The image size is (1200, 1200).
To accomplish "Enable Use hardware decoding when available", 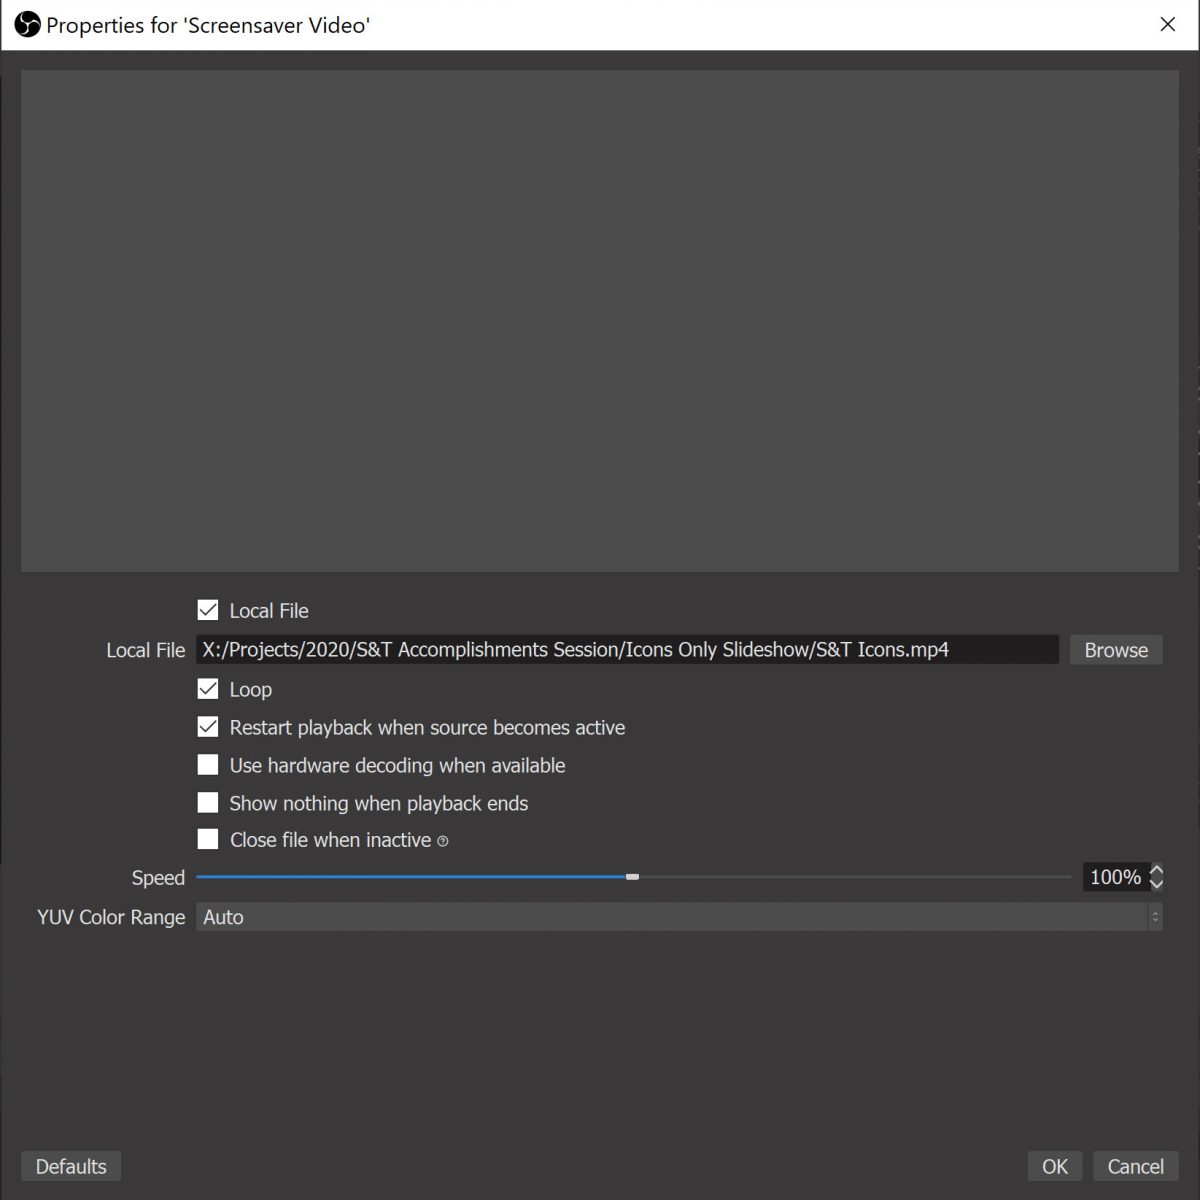I will (207, 764).
